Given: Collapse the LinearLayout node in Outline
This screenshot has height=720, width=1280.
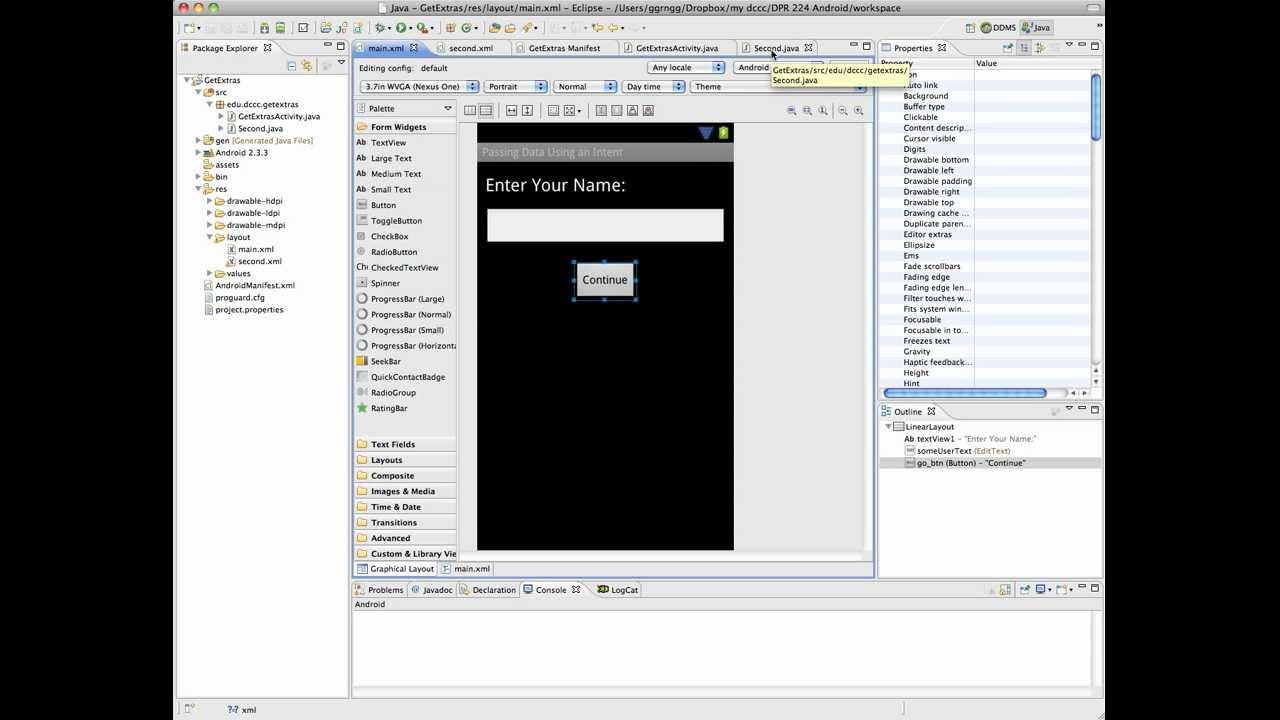Looking at the screenshot, I should [888, 427].
